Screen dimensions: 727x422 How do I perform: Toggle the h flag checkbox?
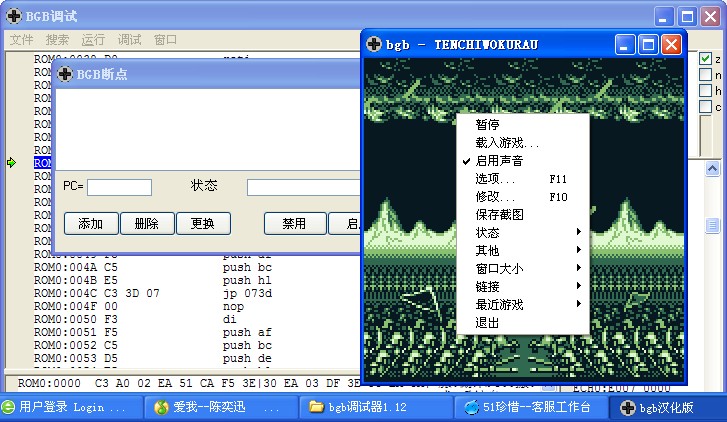(705, 90)
